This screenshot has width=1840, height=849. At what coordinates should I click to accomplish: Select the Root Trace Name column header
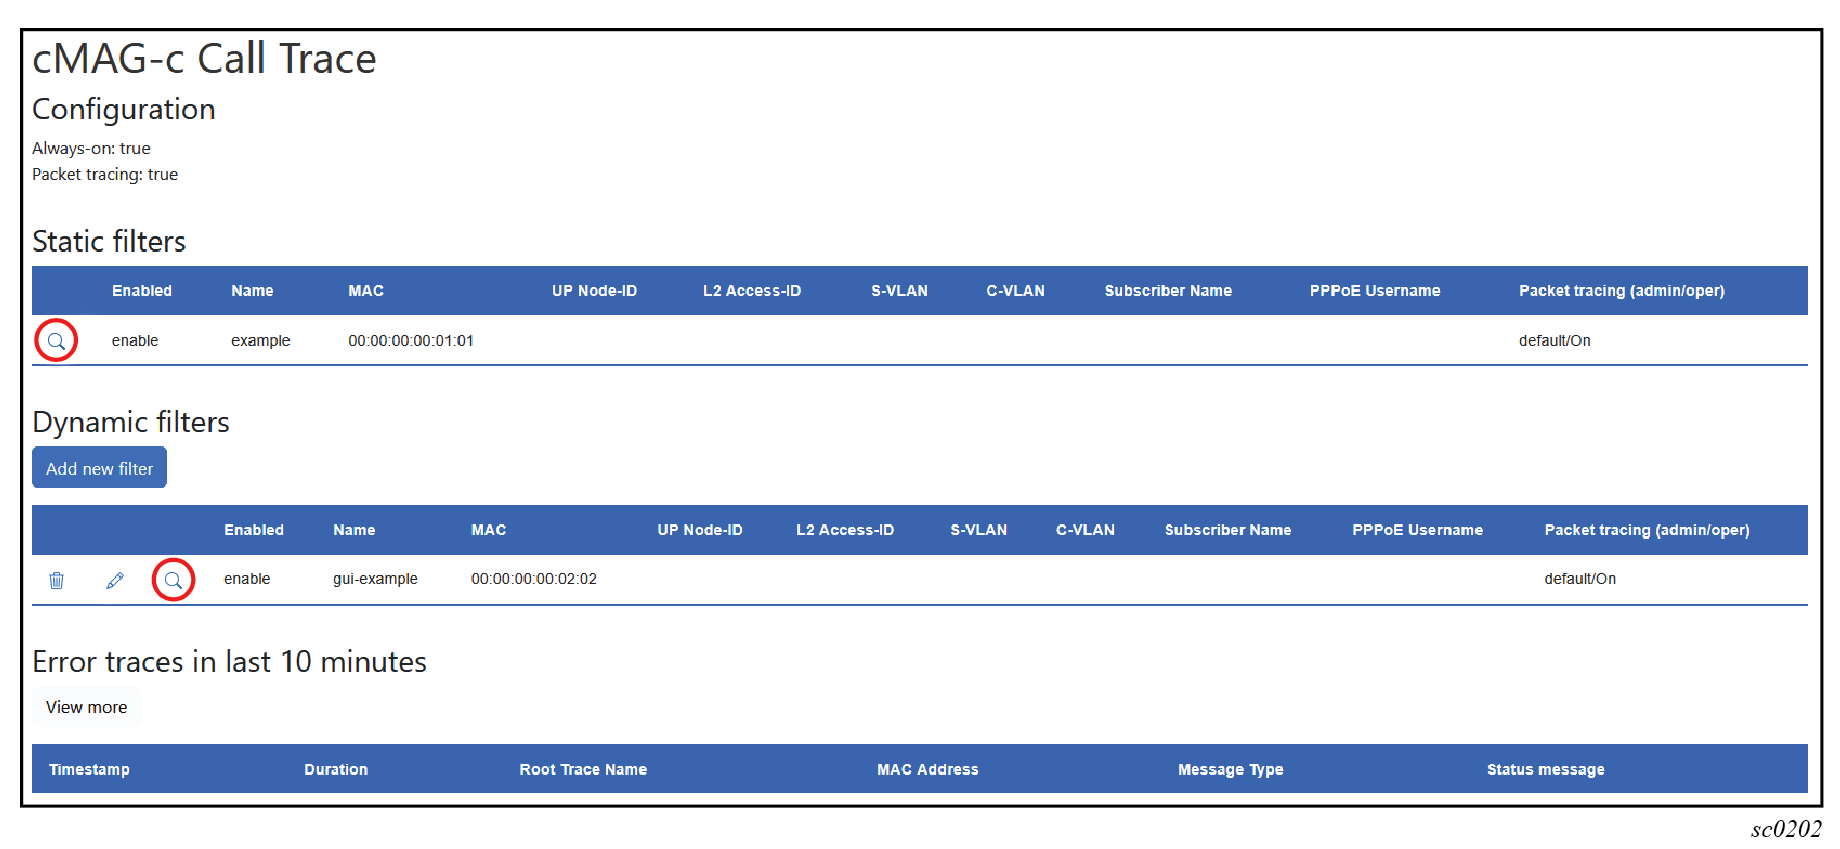pyautogui.click(x=583, y=769)
